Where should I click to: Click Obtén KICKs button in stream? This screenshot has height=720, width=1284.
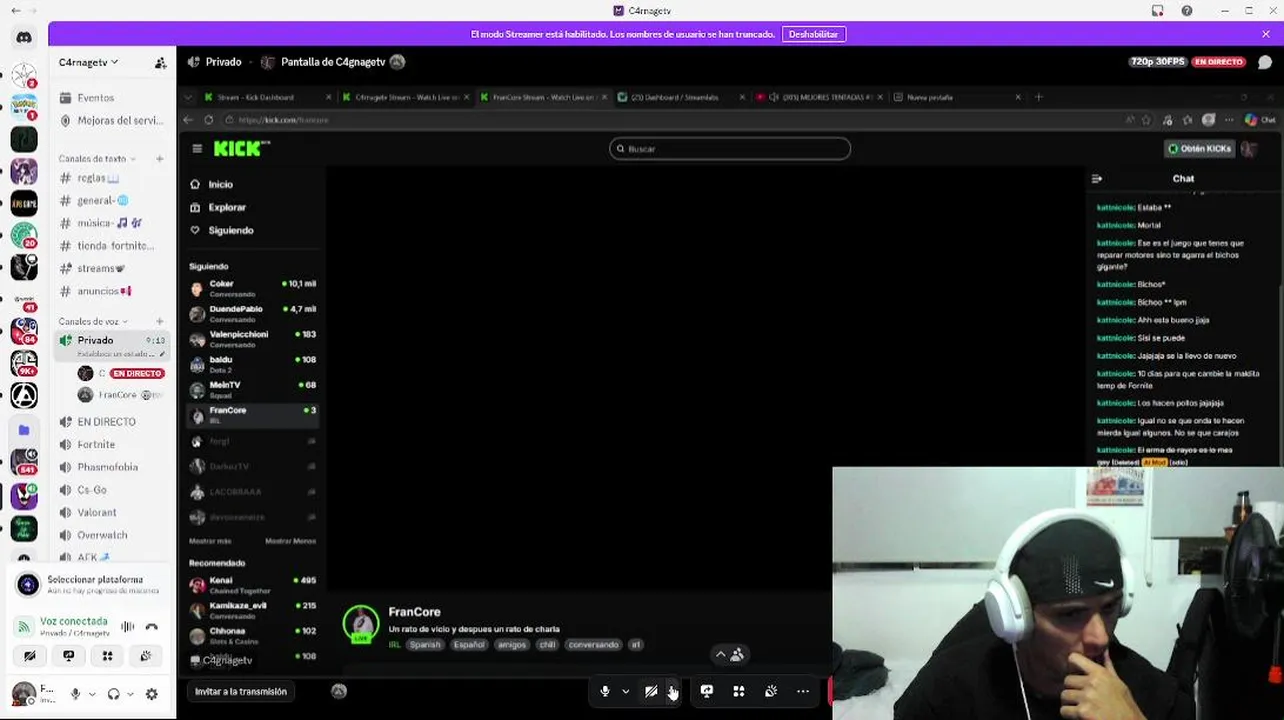click(1200, 149)
